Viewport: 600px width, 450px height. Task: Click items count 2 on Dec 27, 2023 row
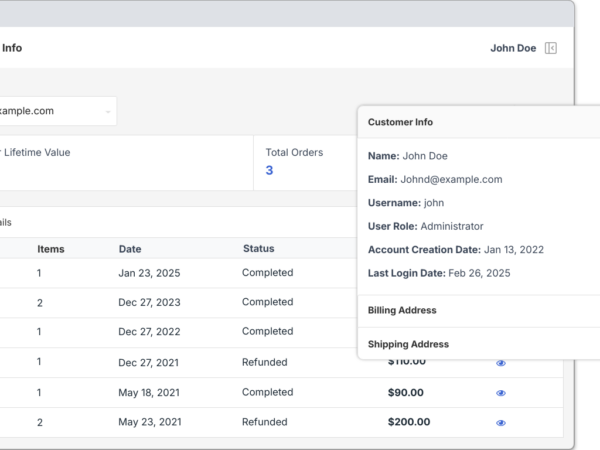pos(39,303)
